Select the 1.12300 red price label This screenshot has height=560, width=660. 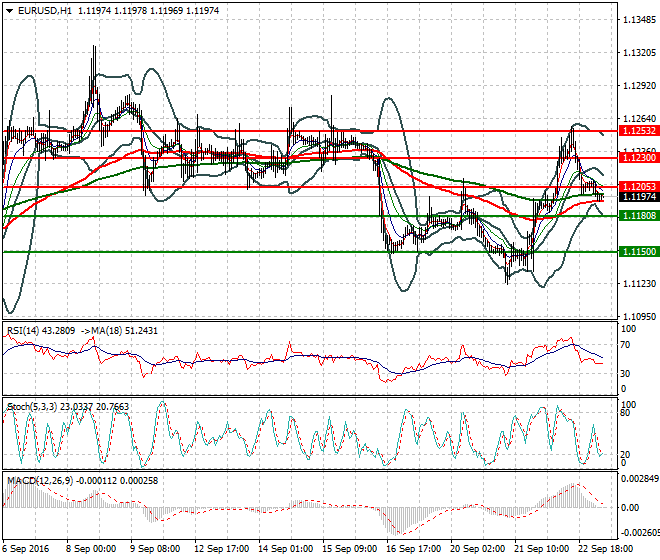(x=639, y=158)
